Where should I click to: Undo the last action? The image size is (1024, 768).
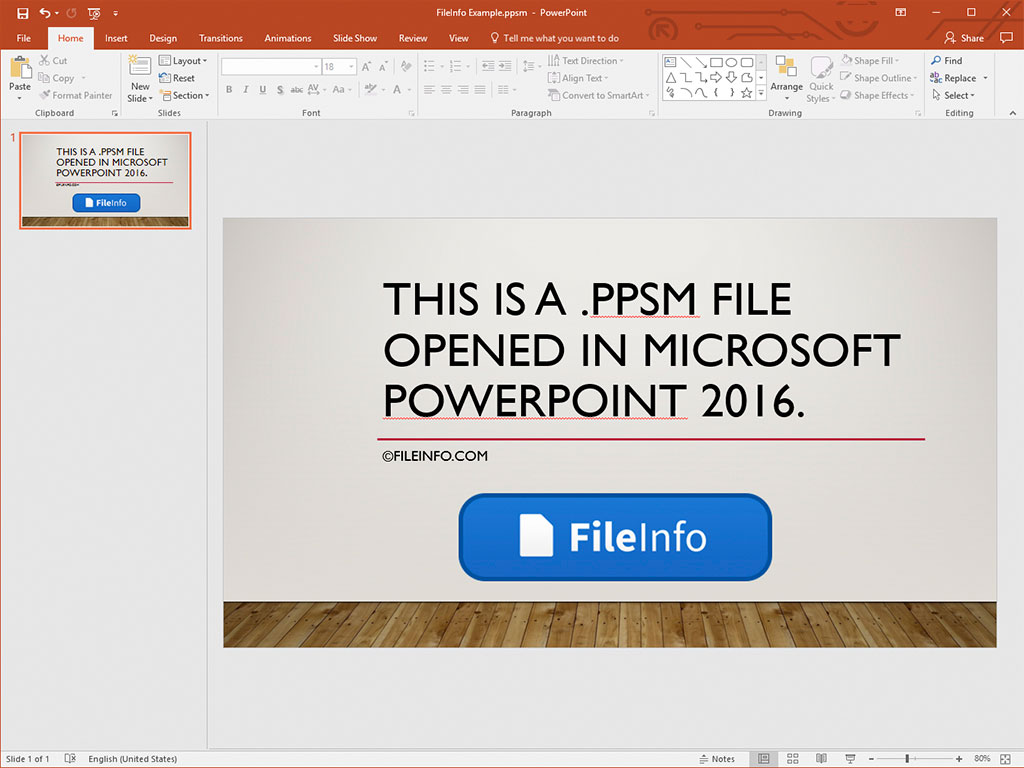44,12
